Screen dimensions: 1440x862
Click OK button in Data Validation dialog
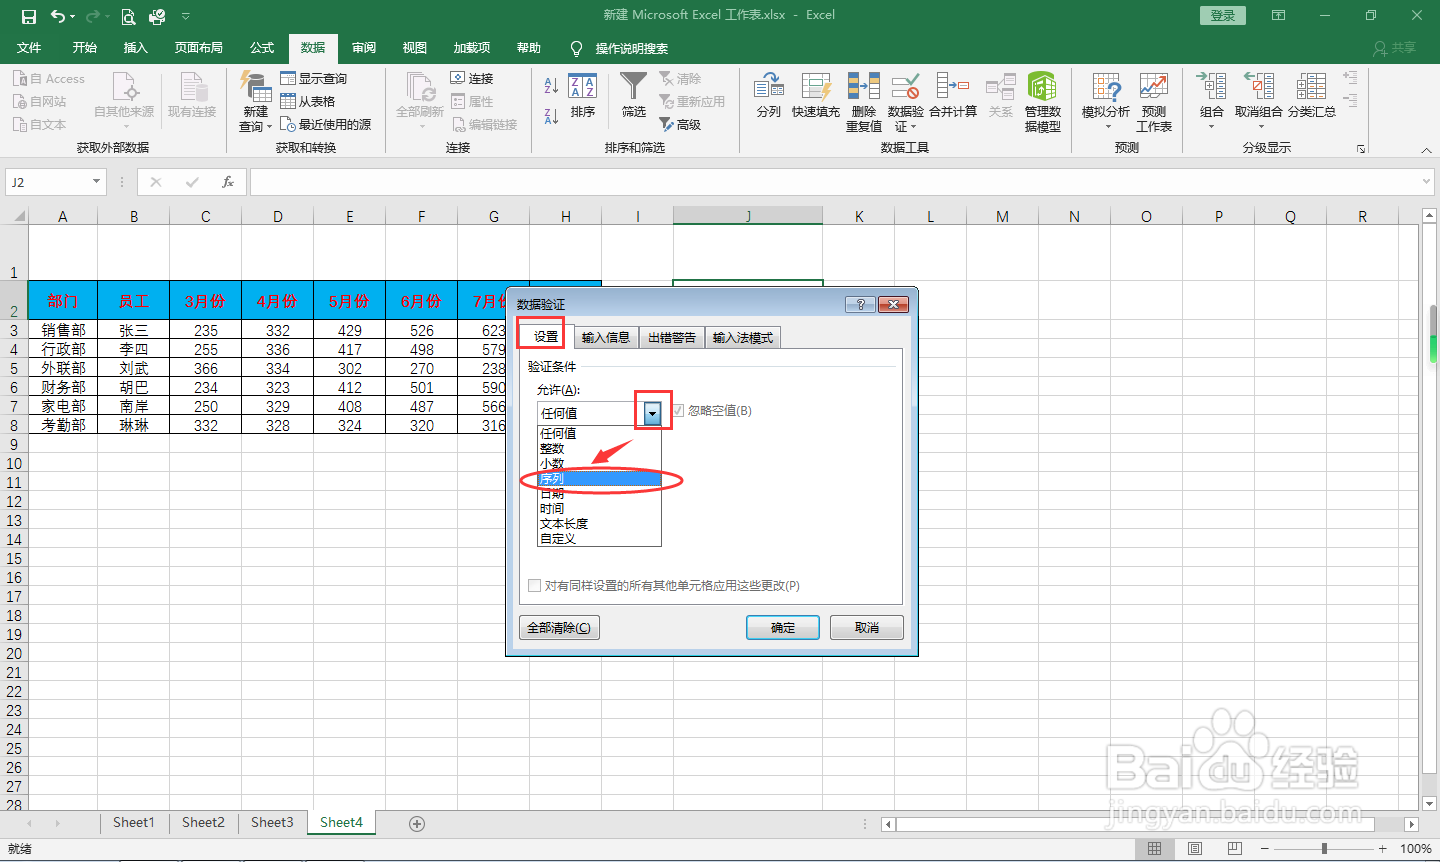783,628
